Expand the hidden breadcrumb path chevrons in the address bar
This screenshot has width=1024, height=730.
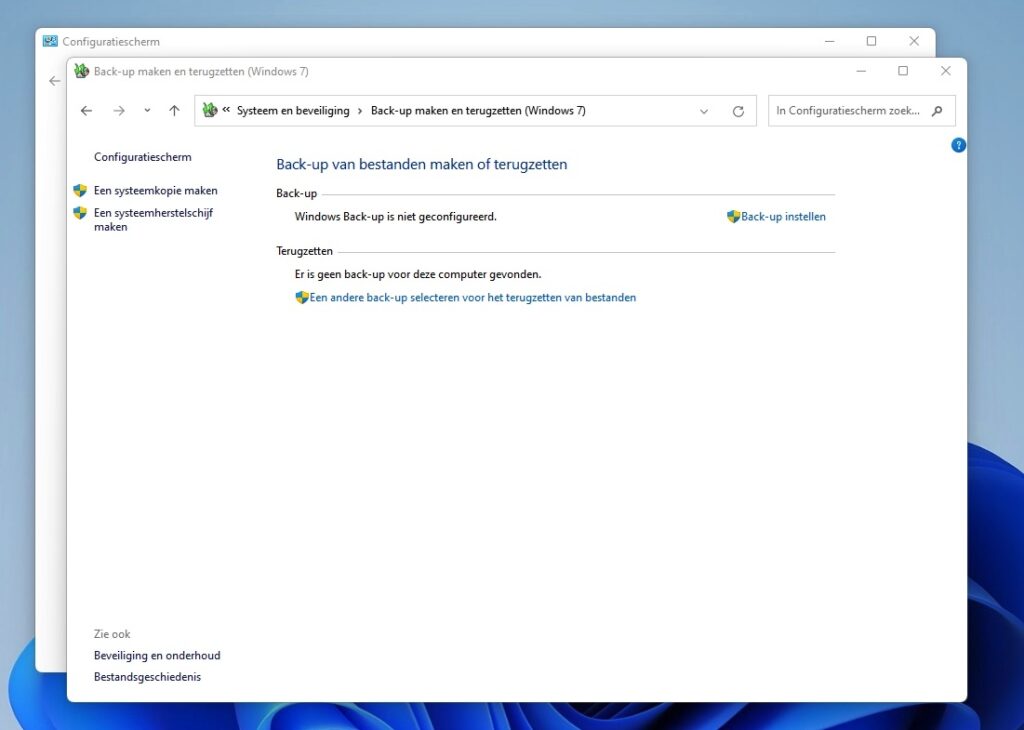[x=226, y=110]
